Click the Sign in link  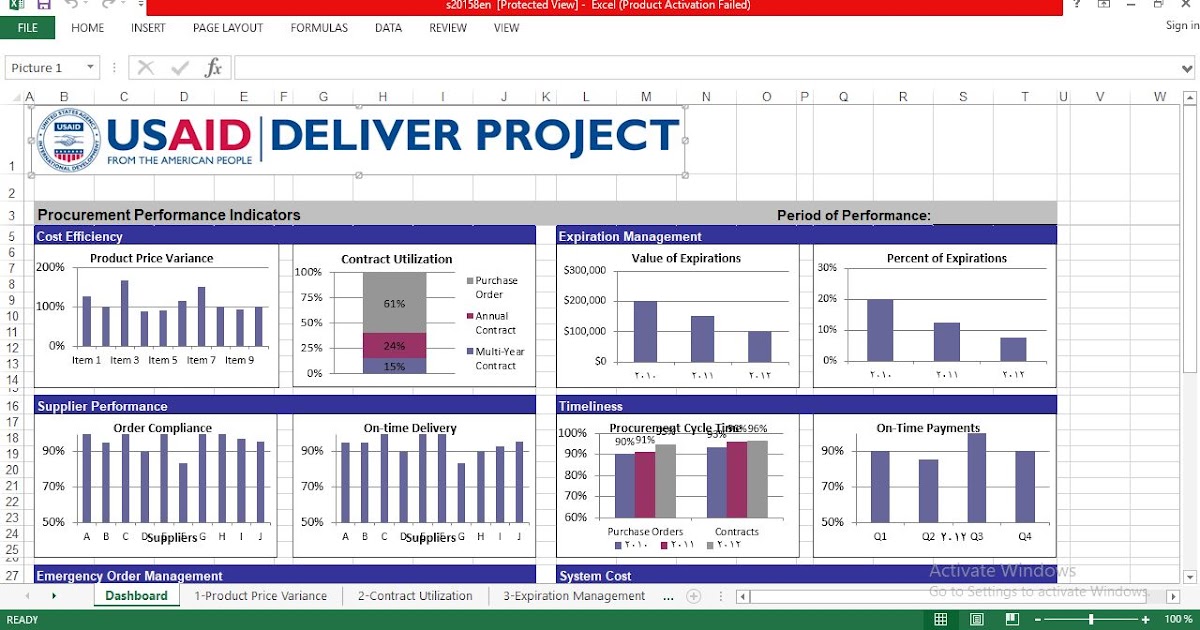tap(1180, 25)
